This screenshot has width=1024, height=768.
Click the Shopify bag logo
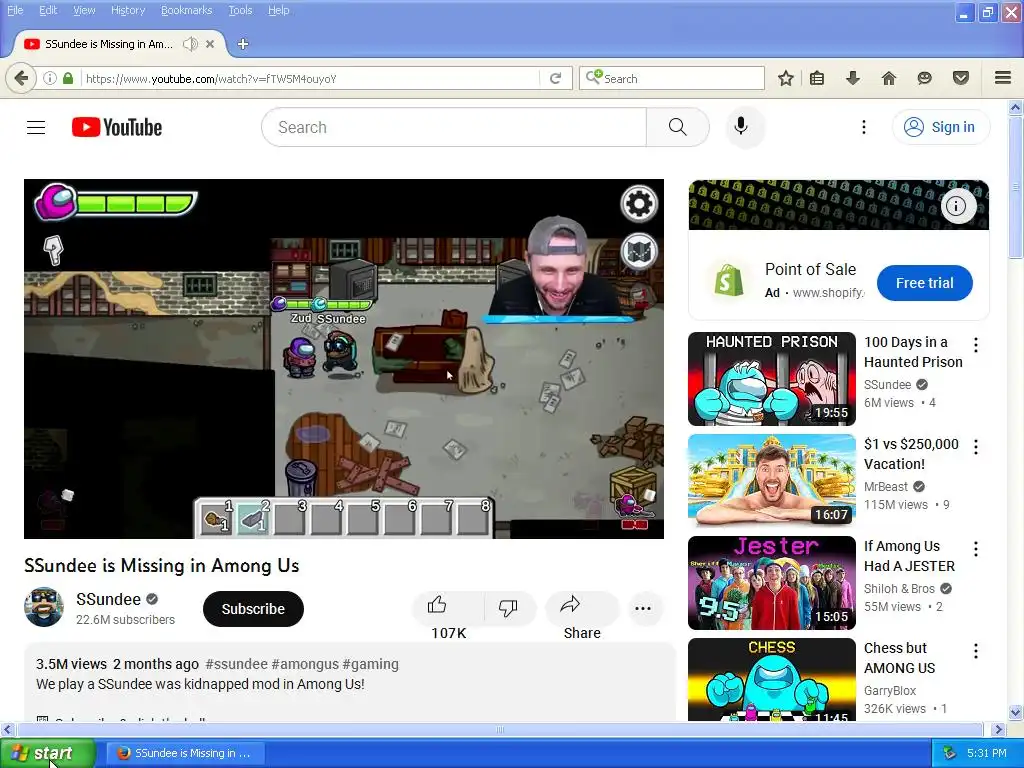(x=728, y=280)
